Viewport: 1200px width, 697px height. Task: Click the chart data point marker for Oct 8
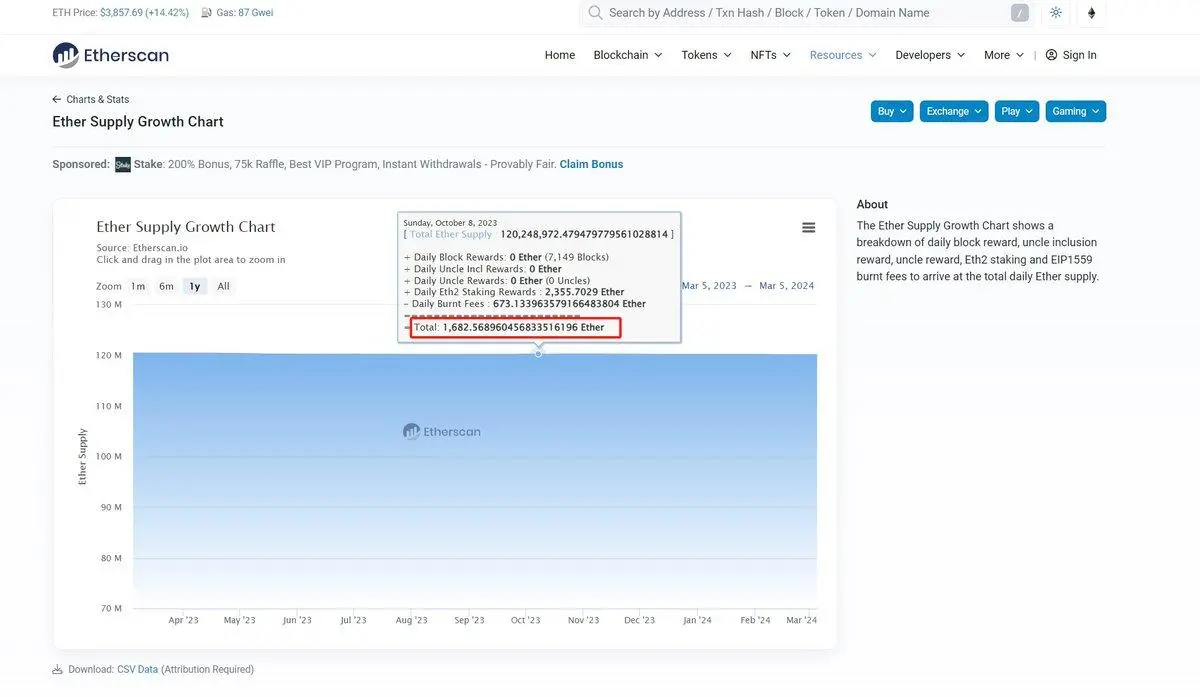[539, 354]
